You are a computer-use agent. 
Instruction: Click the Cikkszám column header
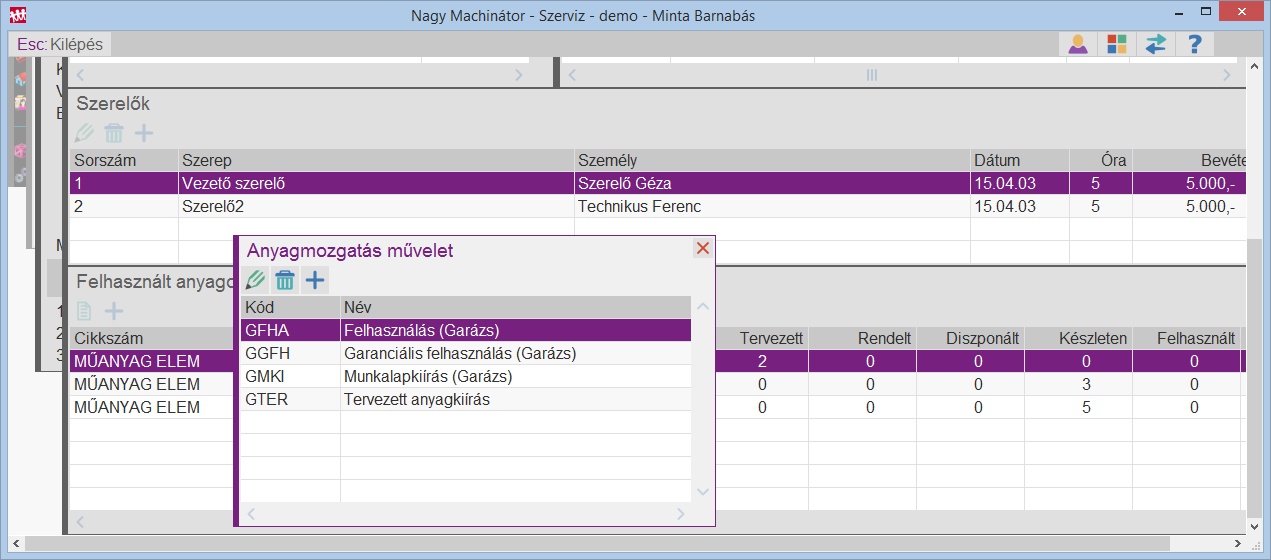coord(151,338)
